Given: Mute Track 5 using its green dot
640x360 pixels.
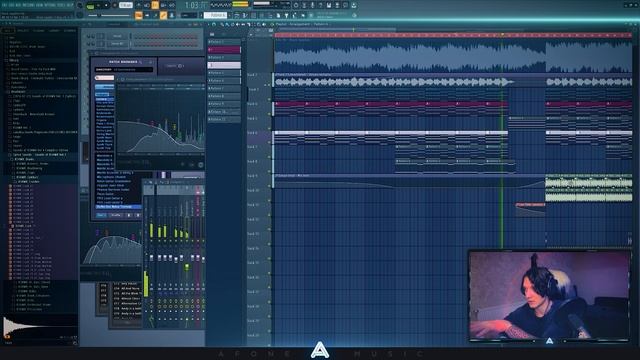Looking at the screenshot, I should point(269,128).
